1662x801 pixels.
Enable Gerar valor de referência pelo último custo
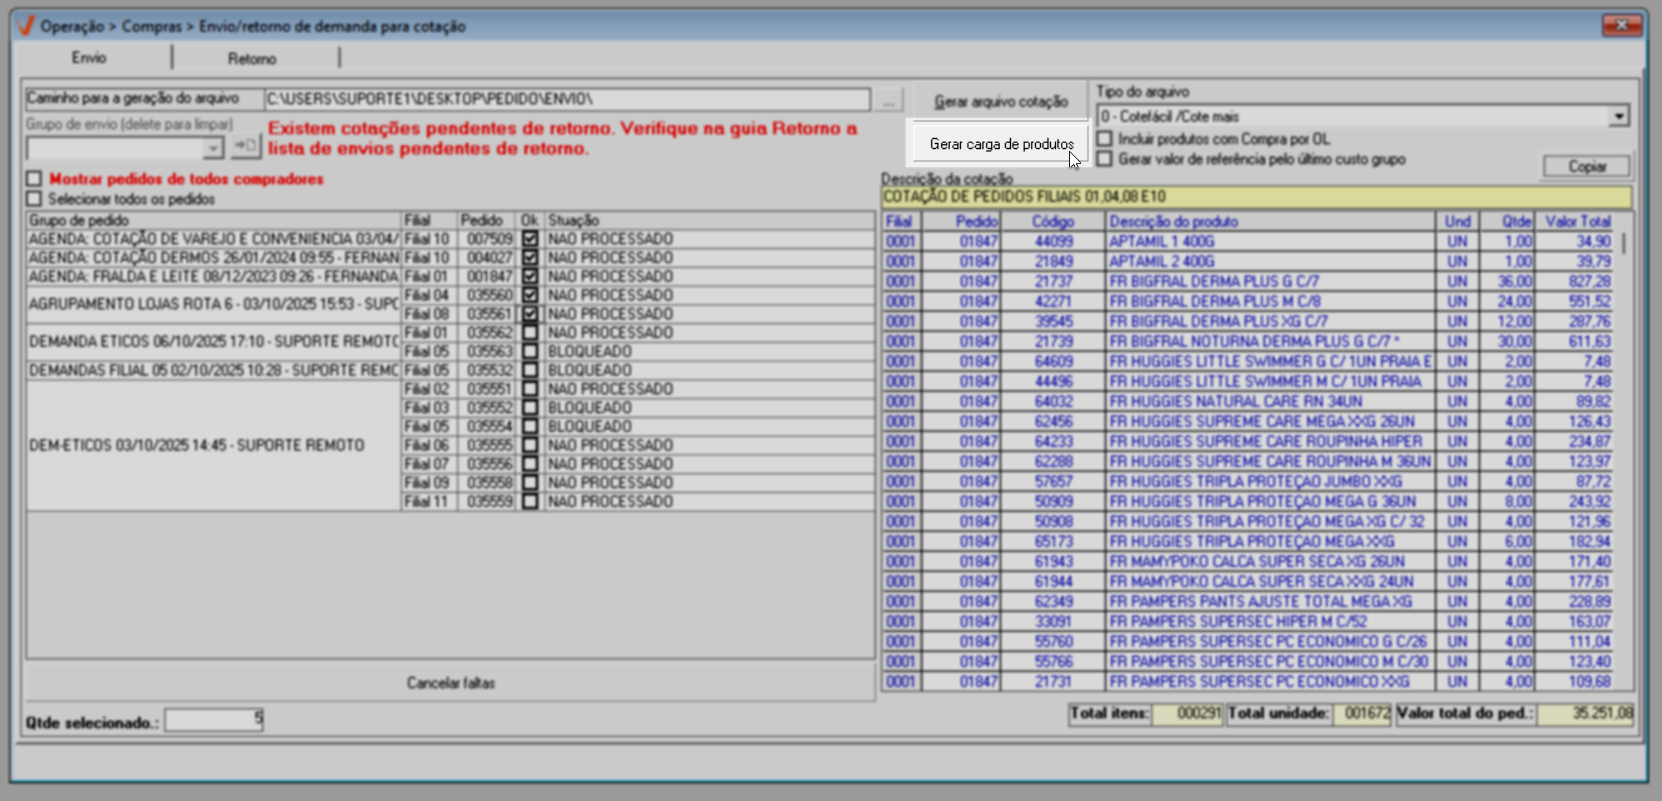point(1105,159)
